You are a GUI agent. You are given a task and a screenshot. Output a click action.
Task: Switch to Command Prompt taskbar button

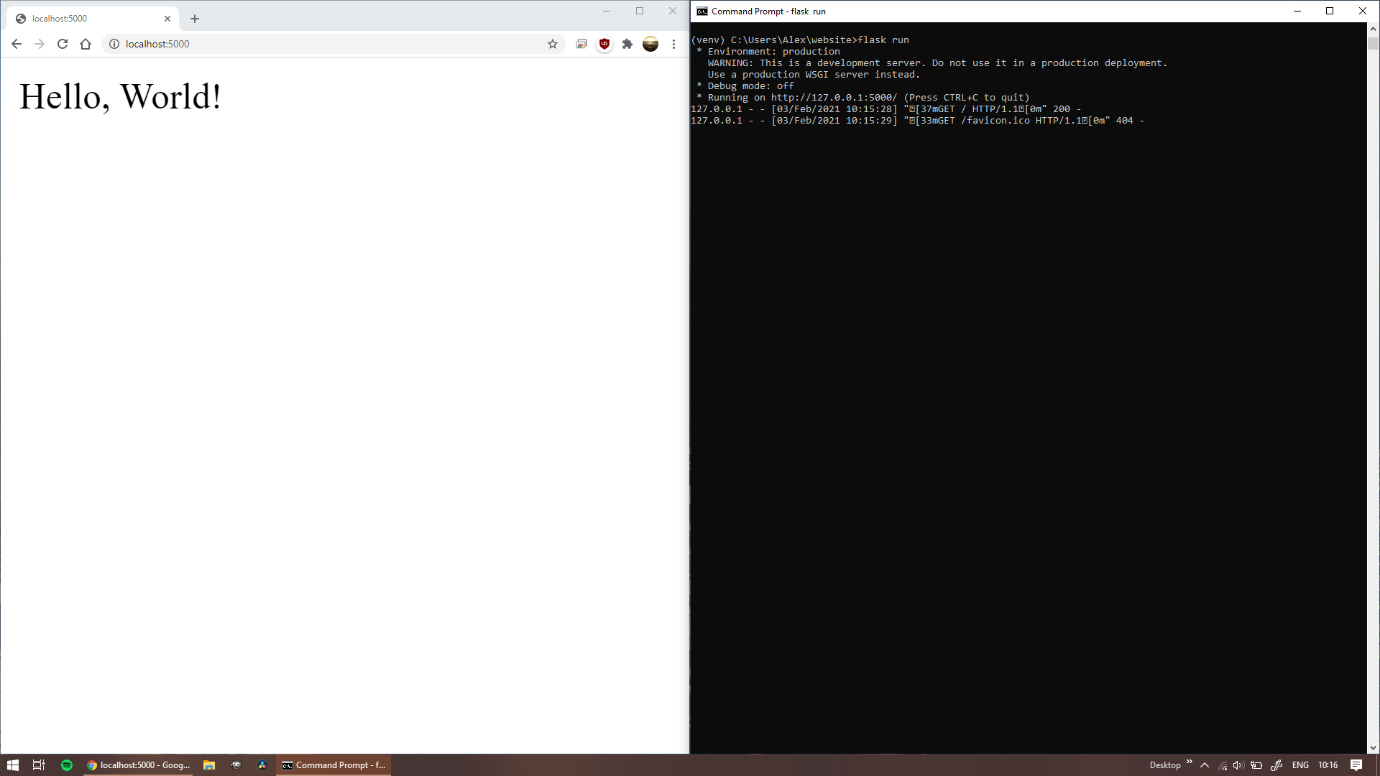[x=333, y=765]
